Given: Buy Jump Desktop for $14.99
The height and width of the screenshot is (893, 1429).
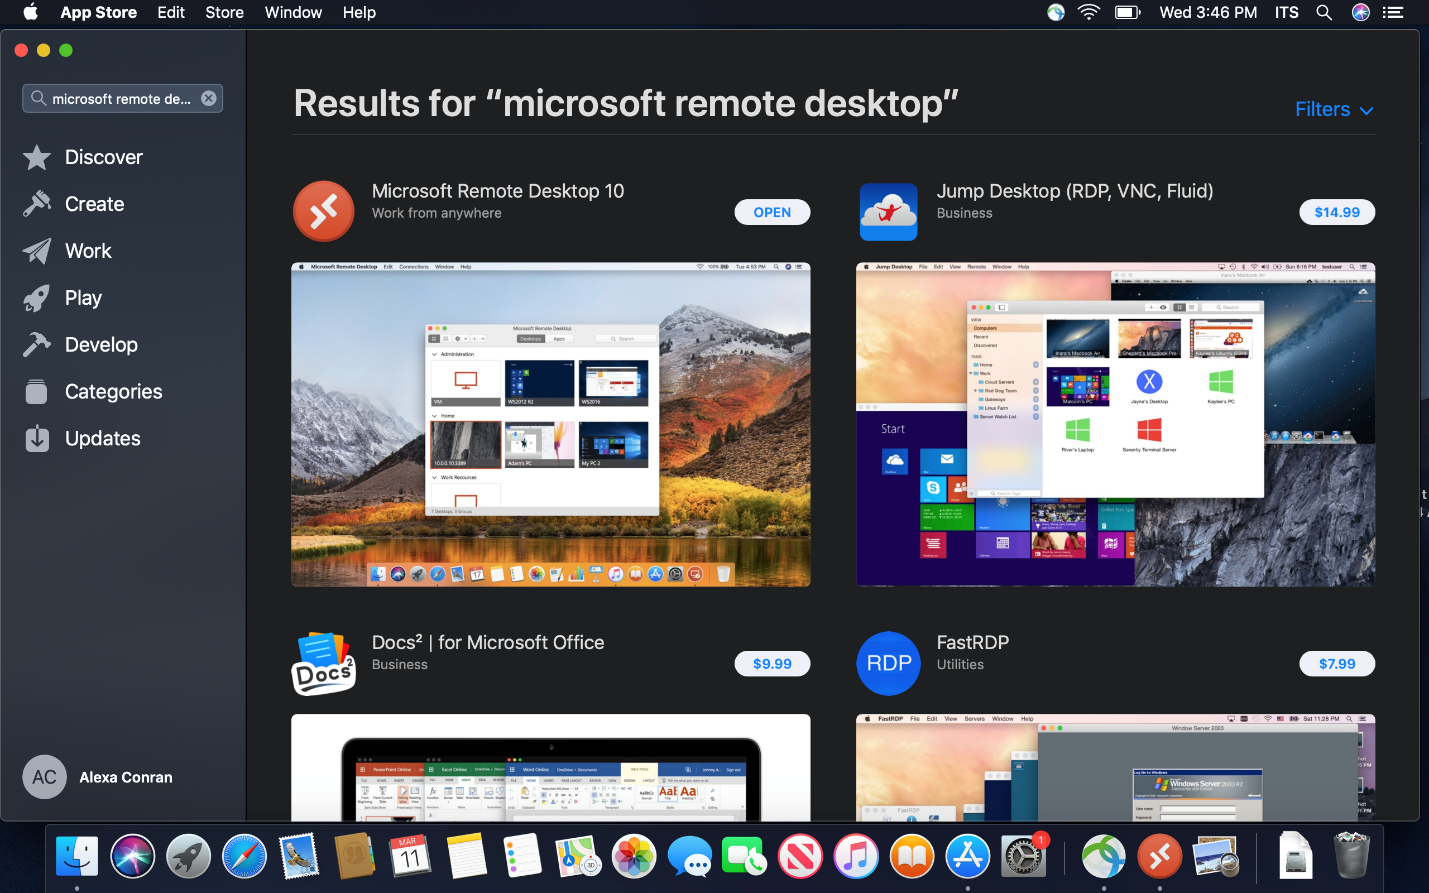Looking at the screenshot, I should coord(1337,212).
